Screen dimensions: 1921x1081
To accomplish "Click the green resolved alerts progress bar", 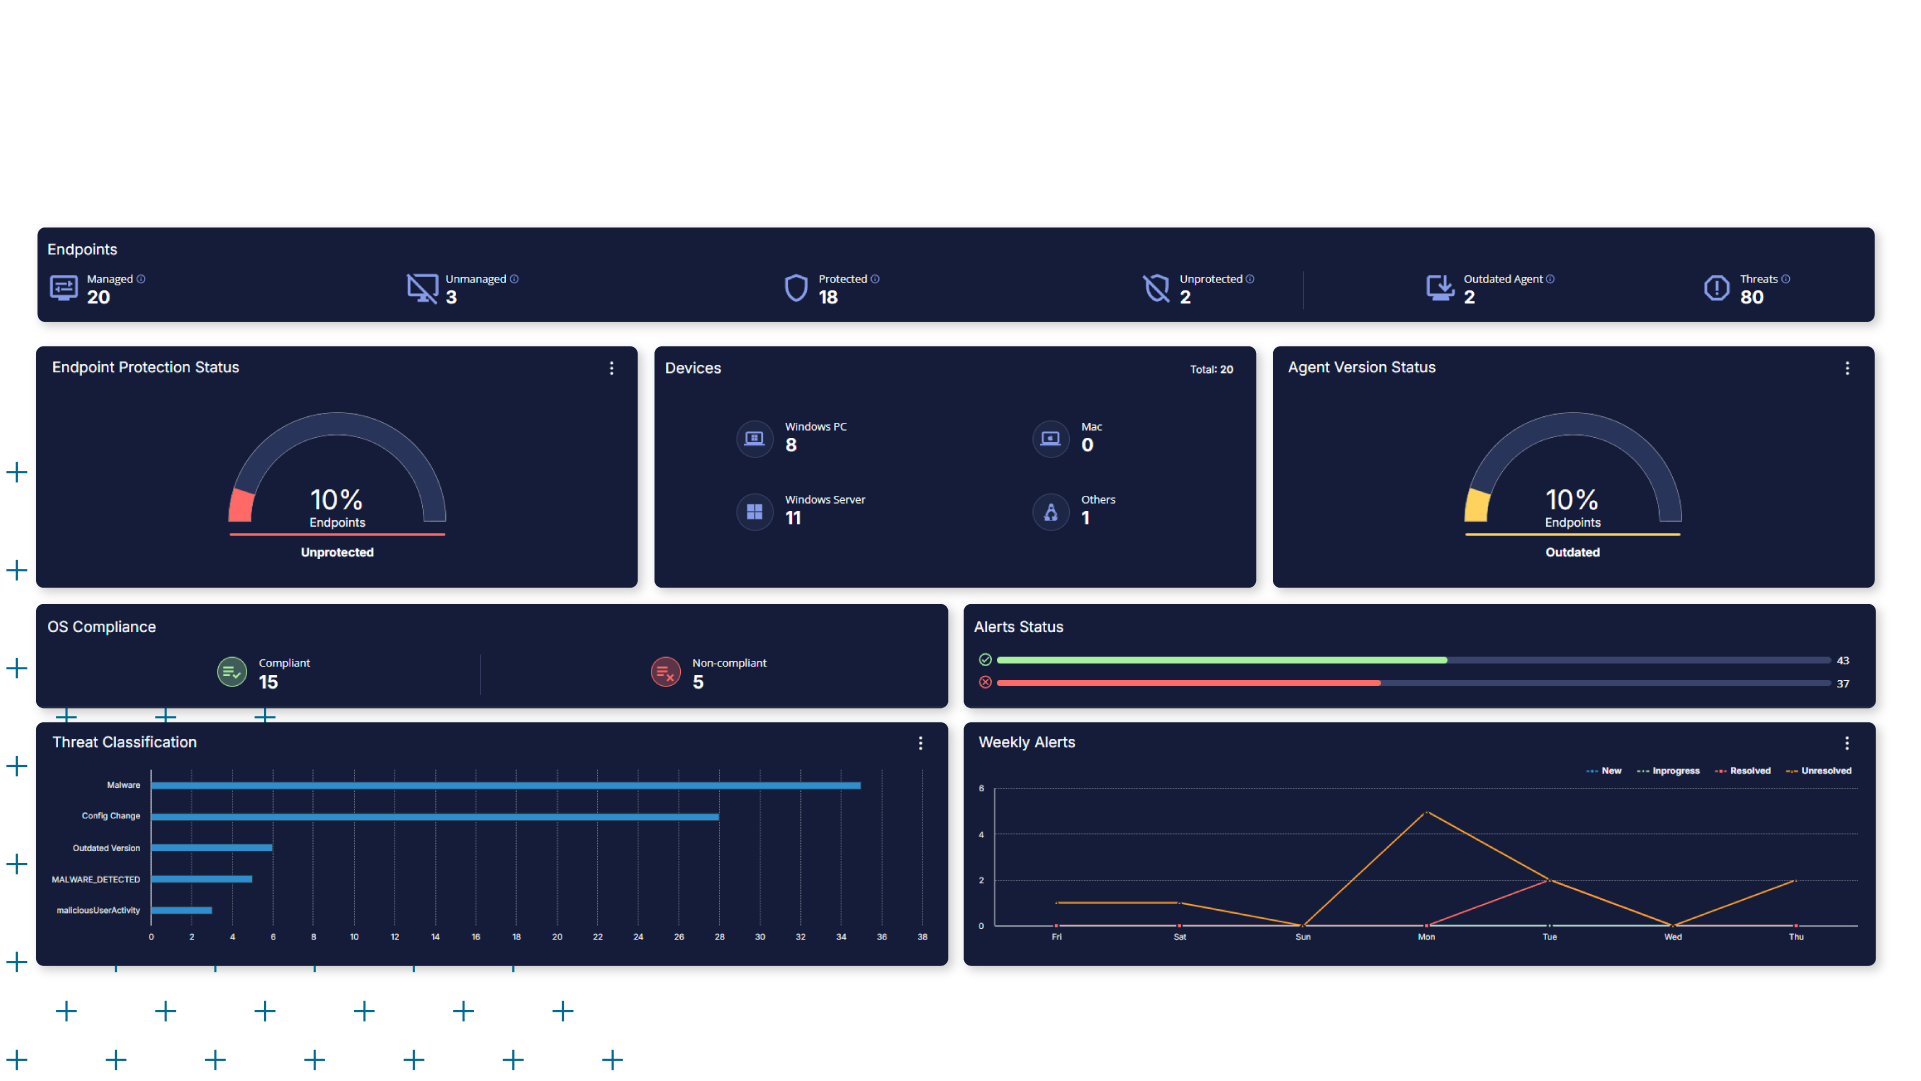I will (x=1220, y=660).
